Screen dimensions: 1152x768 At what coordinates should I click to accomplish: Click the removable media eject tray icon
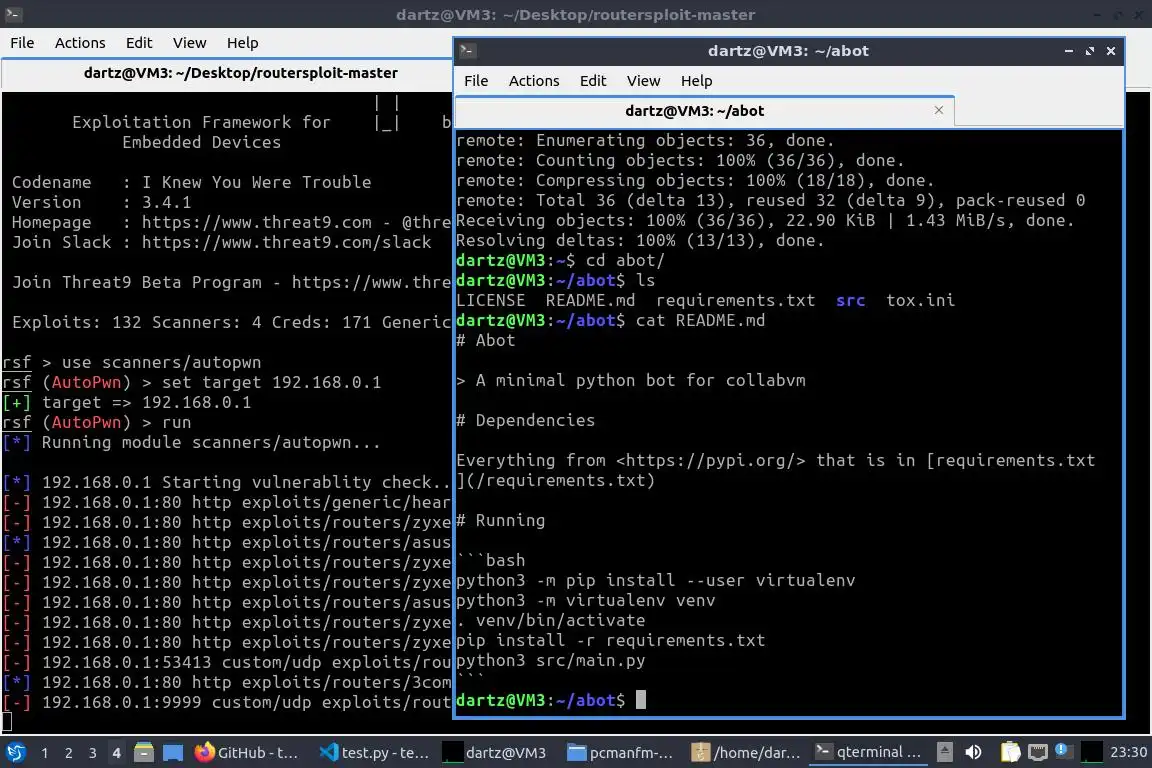tap(945, 753)
